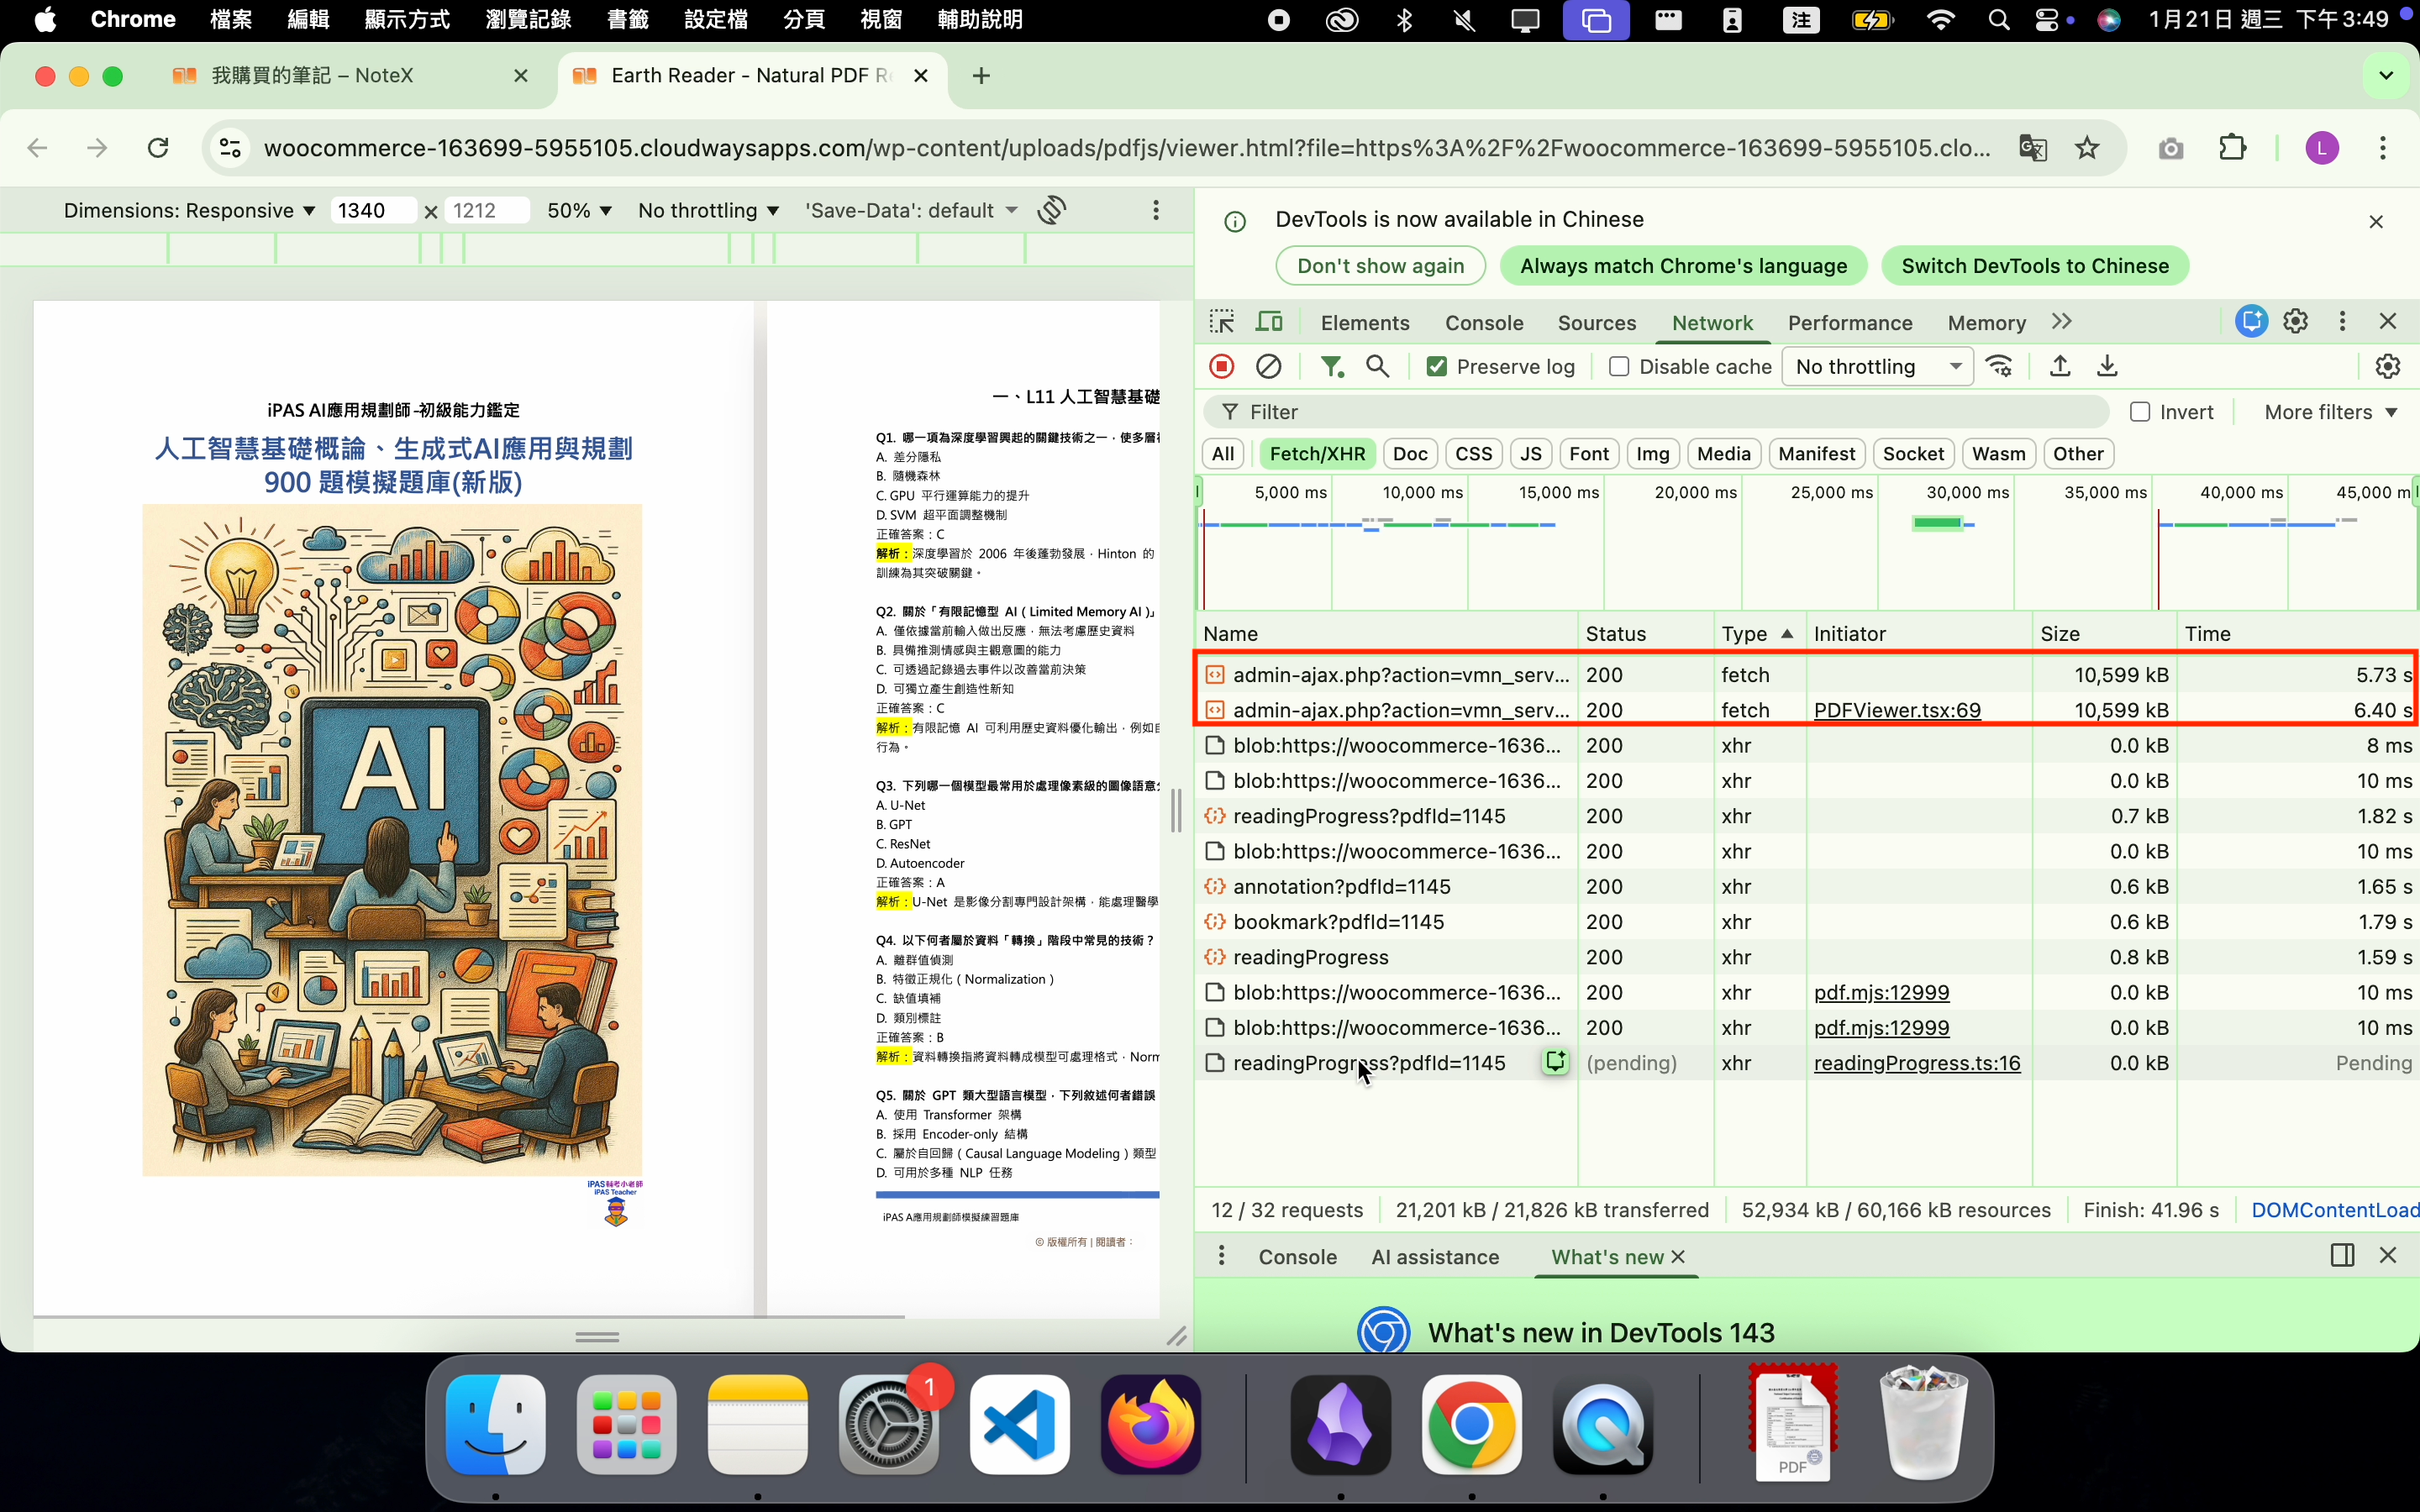Screen dimensions: 2420x1512
Task: Uncheck the Preserve log checkbox
Action: (x=1436, y=367)
